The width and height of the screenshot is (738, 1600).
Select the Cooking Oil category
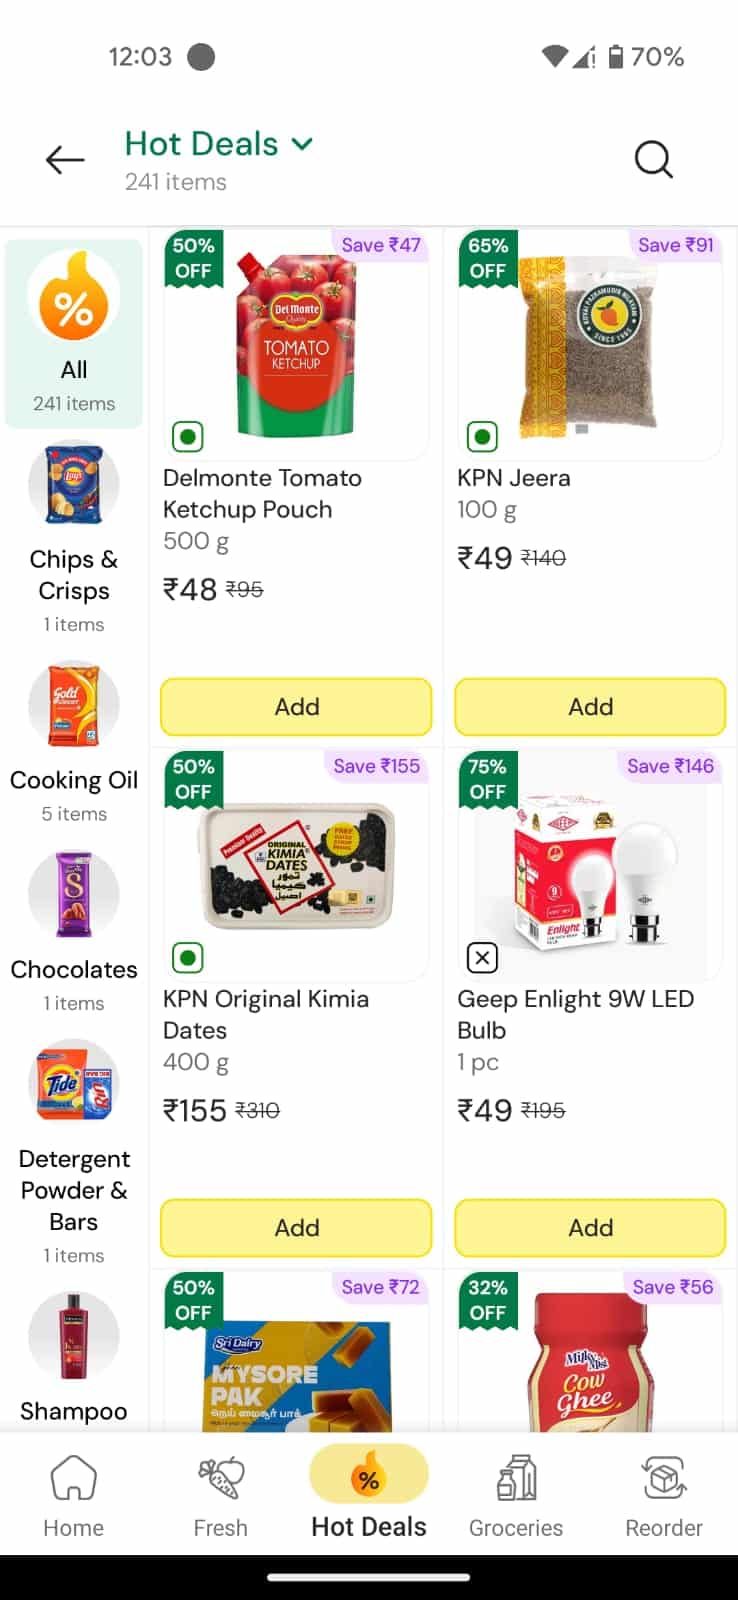pos(73,705)
